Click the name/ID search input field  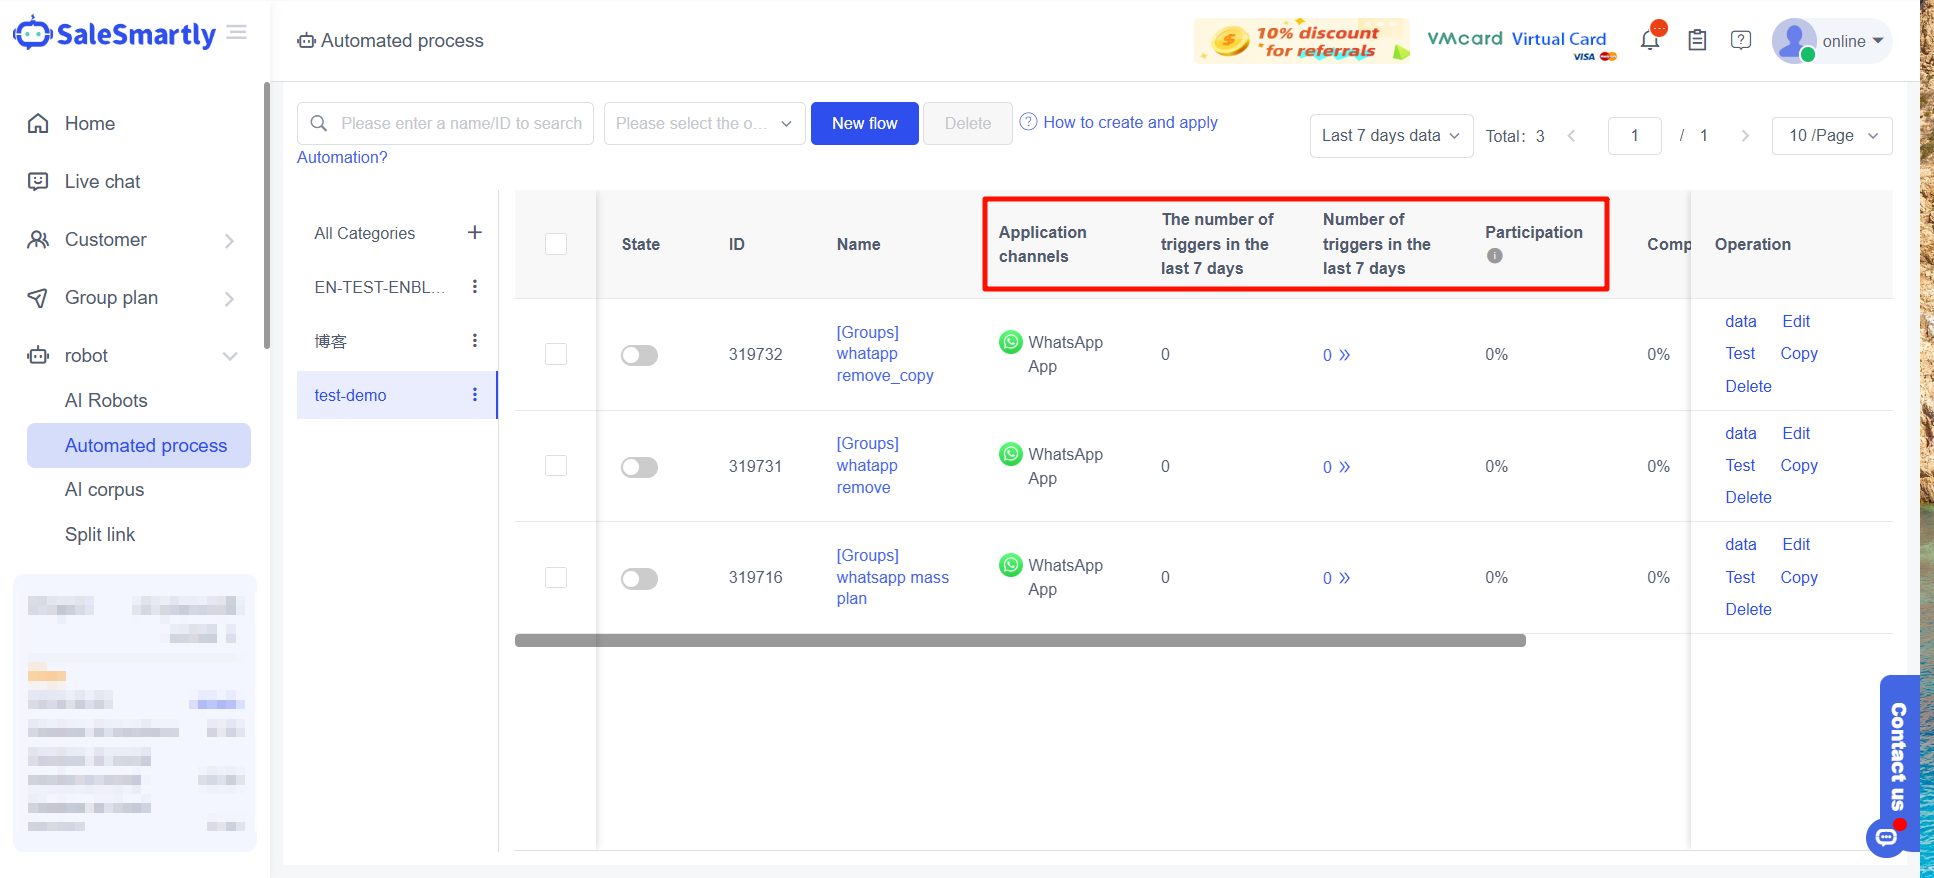click(459, 124)
